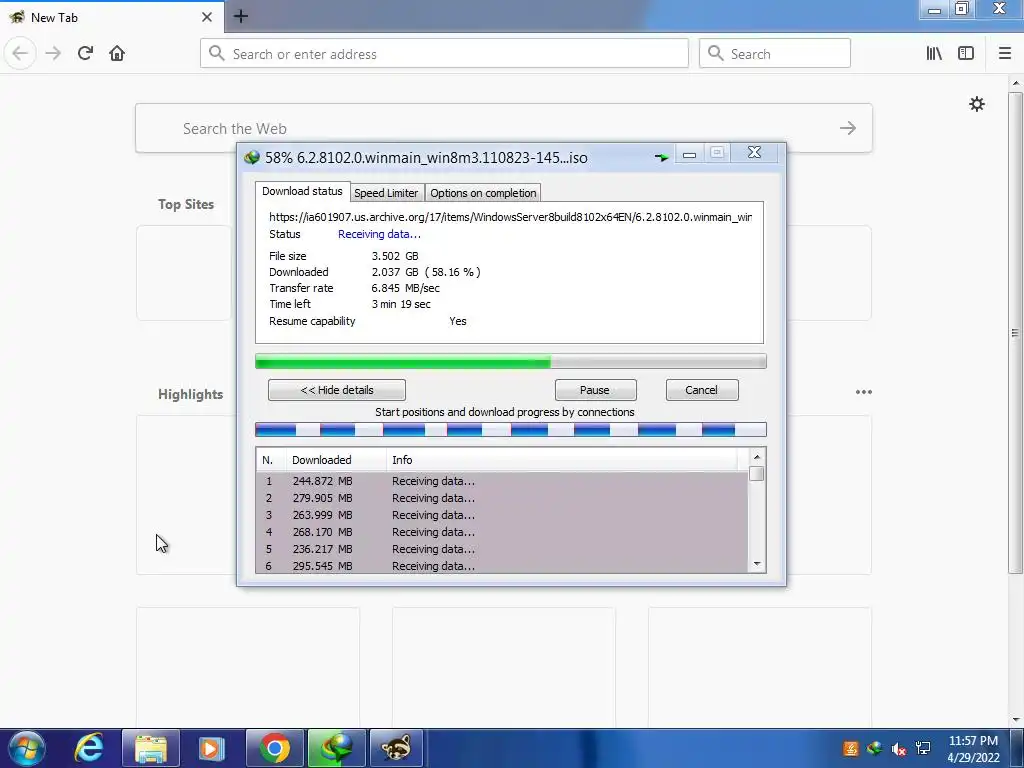Select the New Tab browser tab
This screenshot has height=768, width=1024.
click(x=112, y=17)
